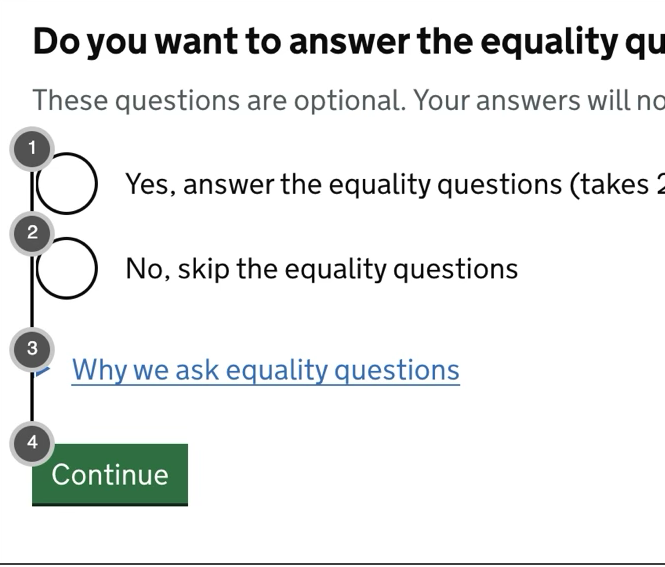665x567 pixels.
Task: Click the number 4 badge icon
Action: (x=32, y=442)
